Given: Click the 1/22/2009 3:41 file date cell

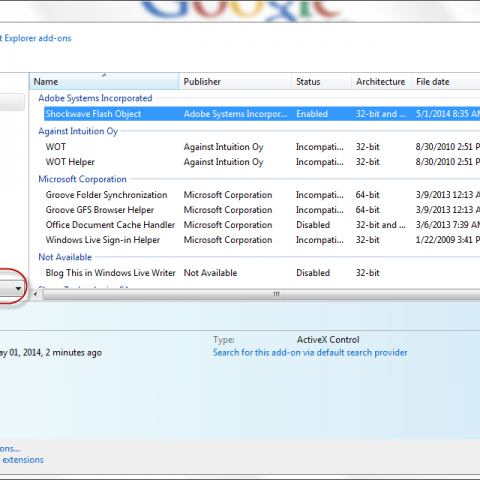Looking at the screenshot, I should (448, 240).
